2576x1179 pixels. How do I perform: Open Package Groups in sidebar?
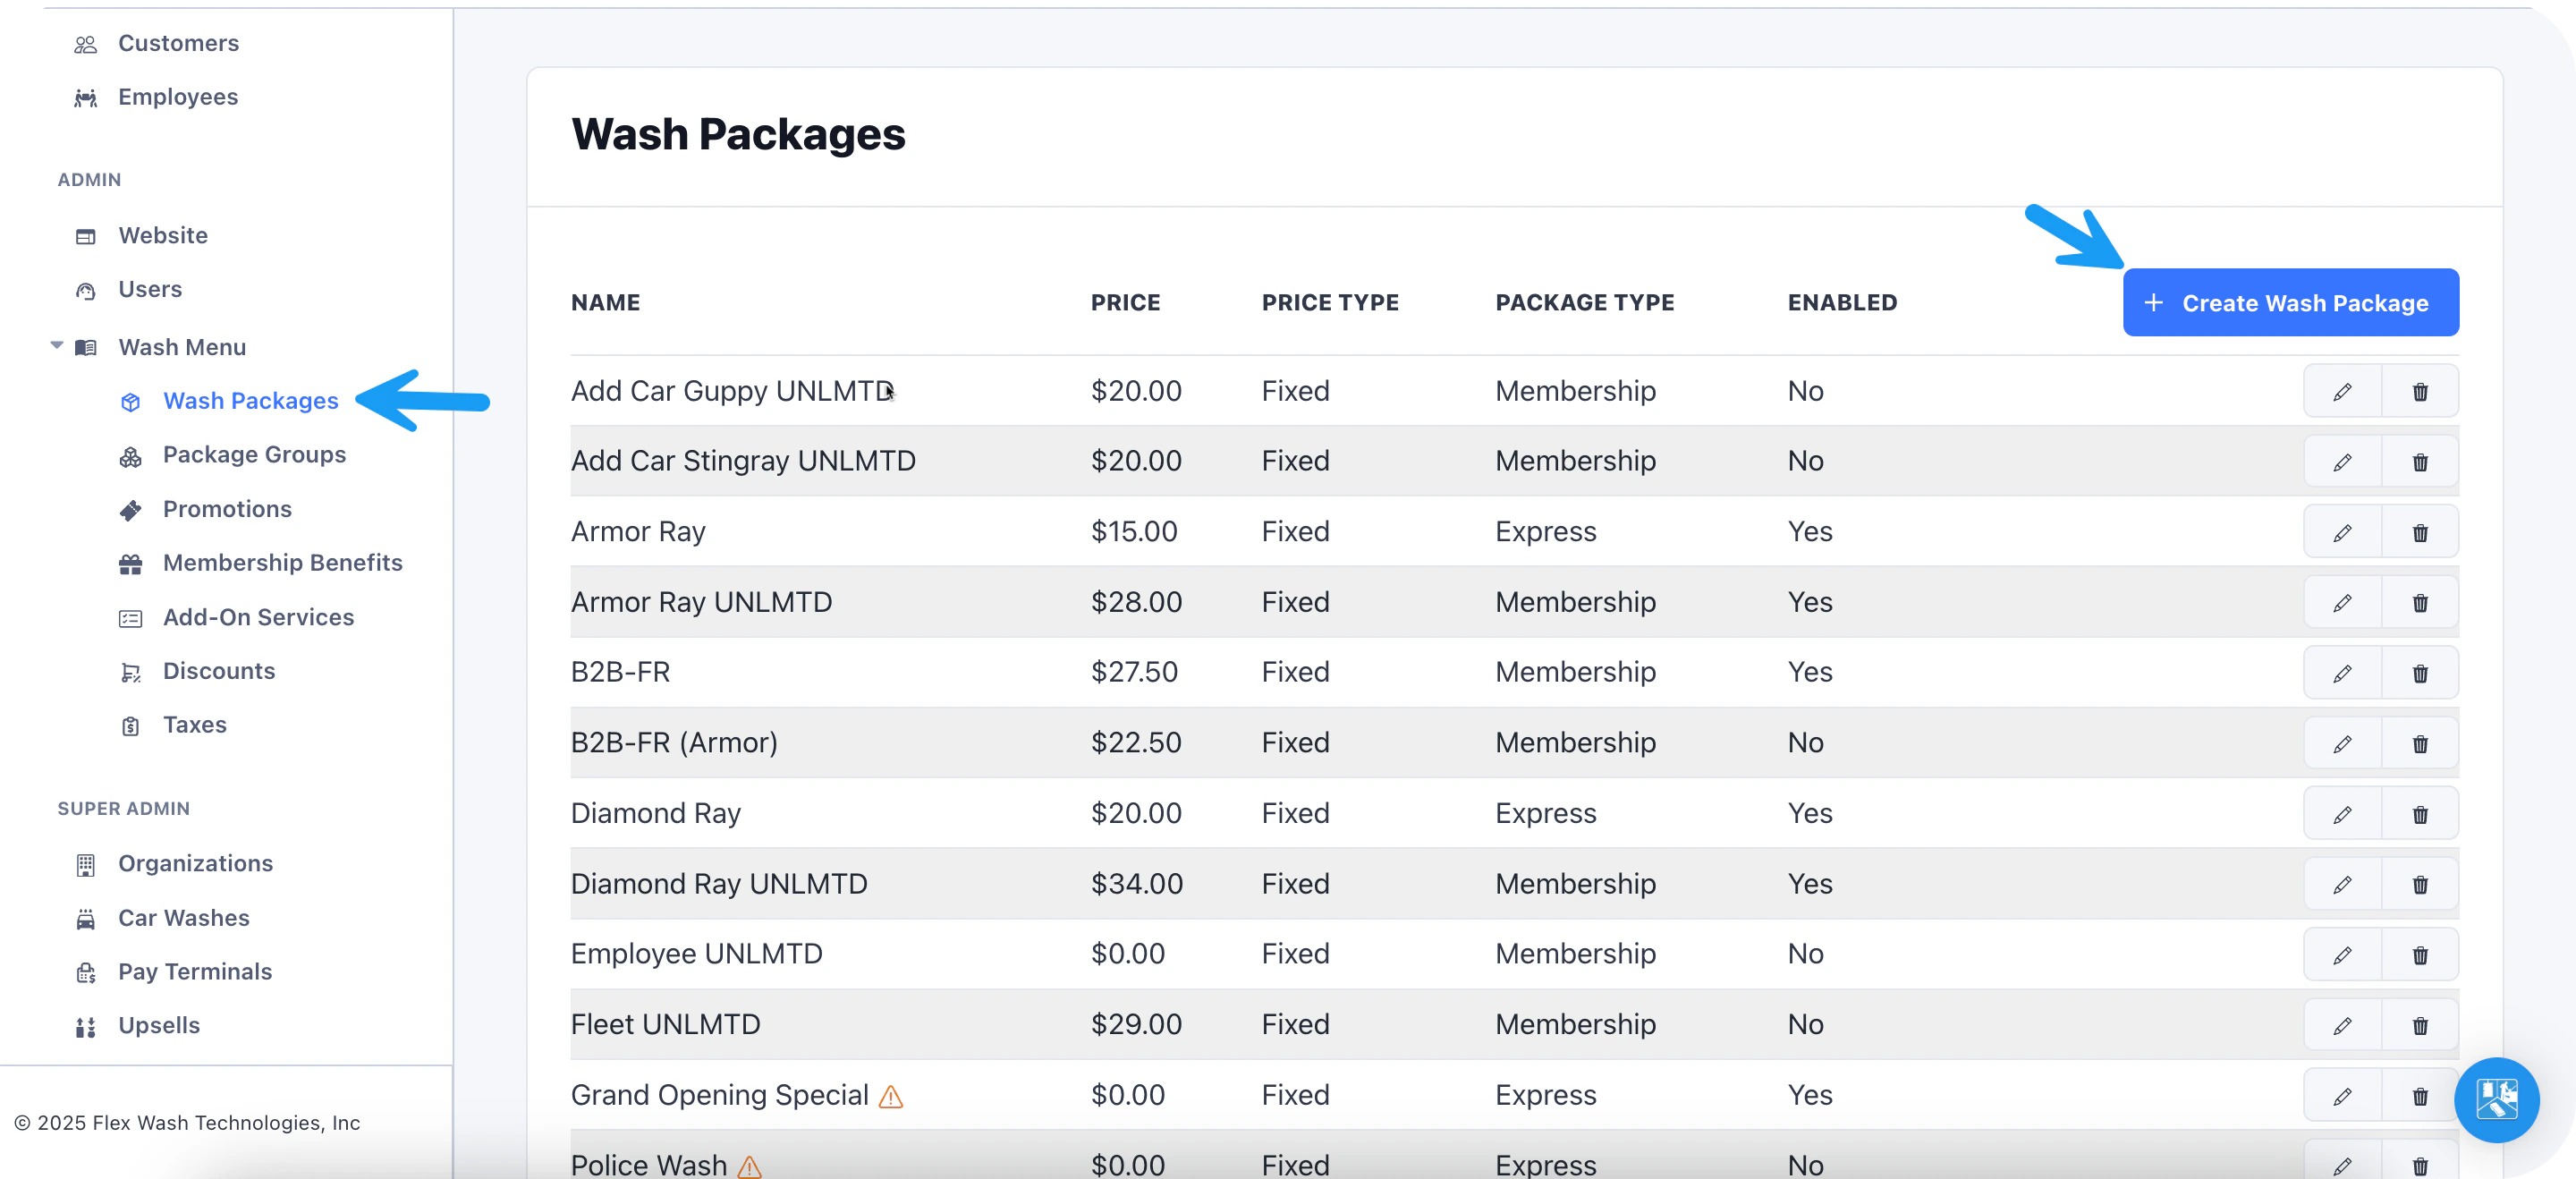click(254, 455)
